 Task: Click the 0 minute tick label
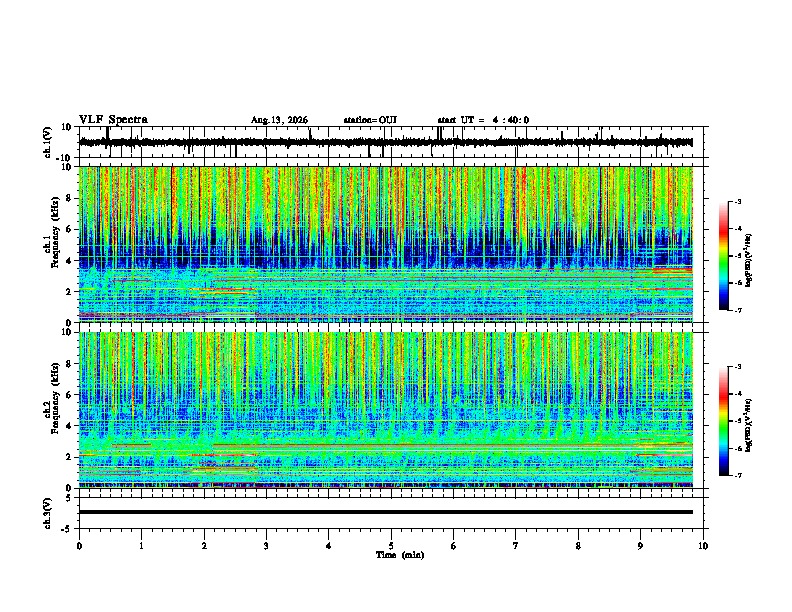click(x=79, y=546)
